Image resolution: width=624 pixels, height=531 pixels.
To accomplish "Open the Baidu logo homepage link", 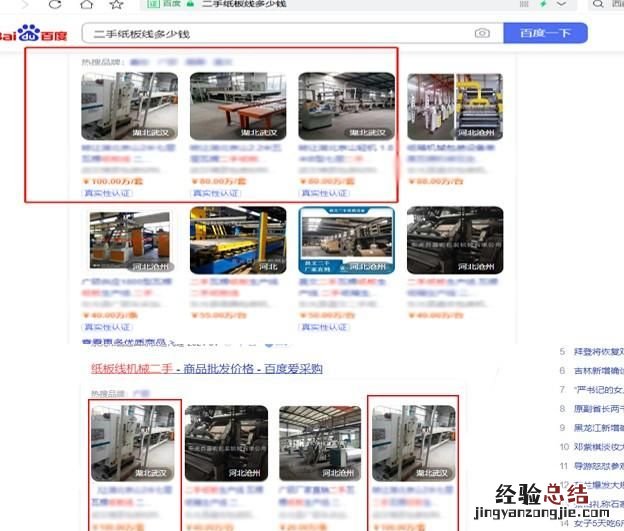I will (33, 33).
